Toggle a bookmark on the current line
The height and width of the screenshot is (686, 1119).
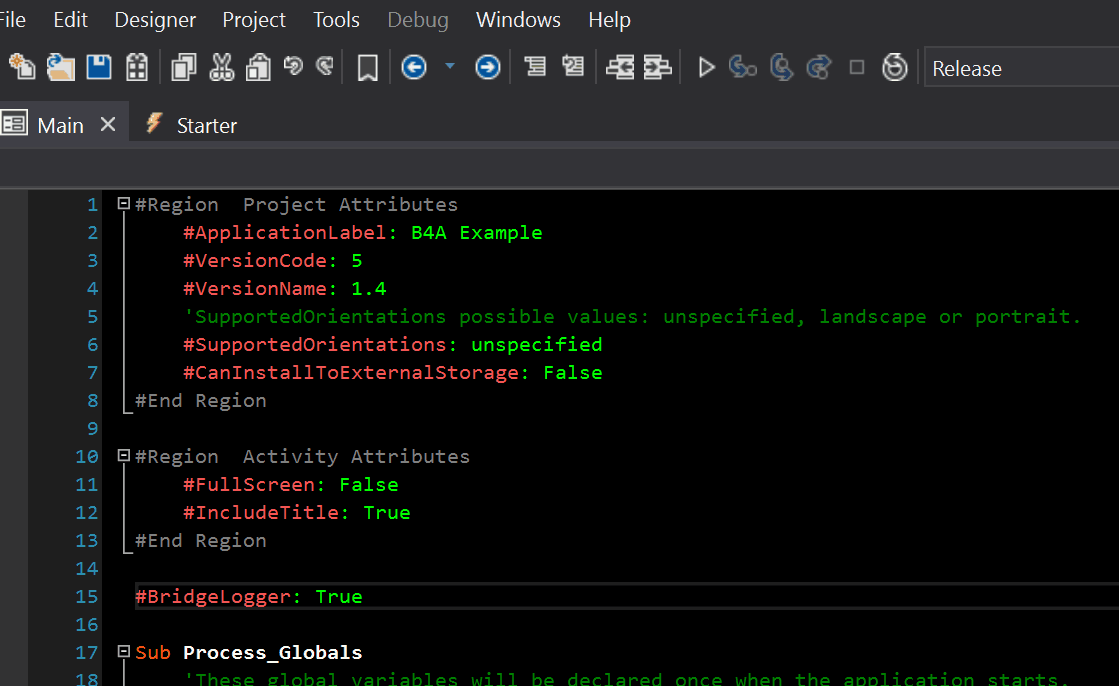click(367, 66)
